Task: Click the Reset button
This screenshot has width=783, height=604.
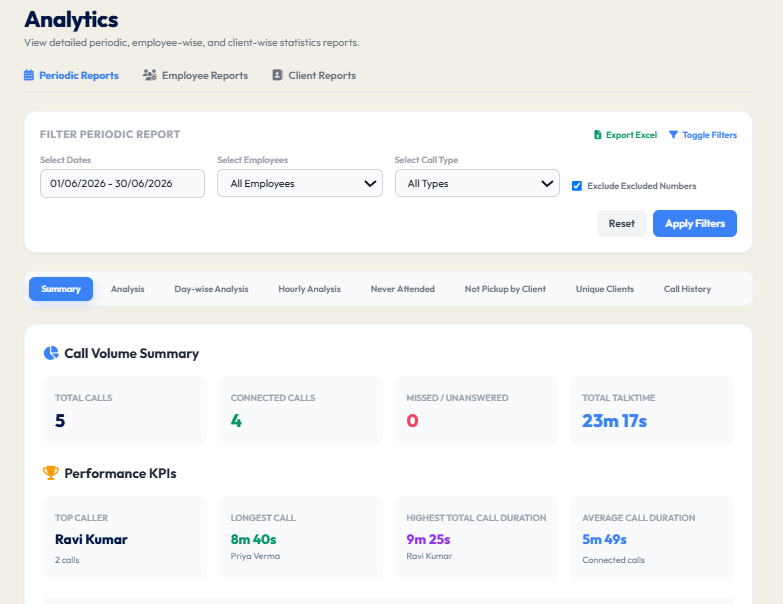Action: tap(622, 224)
